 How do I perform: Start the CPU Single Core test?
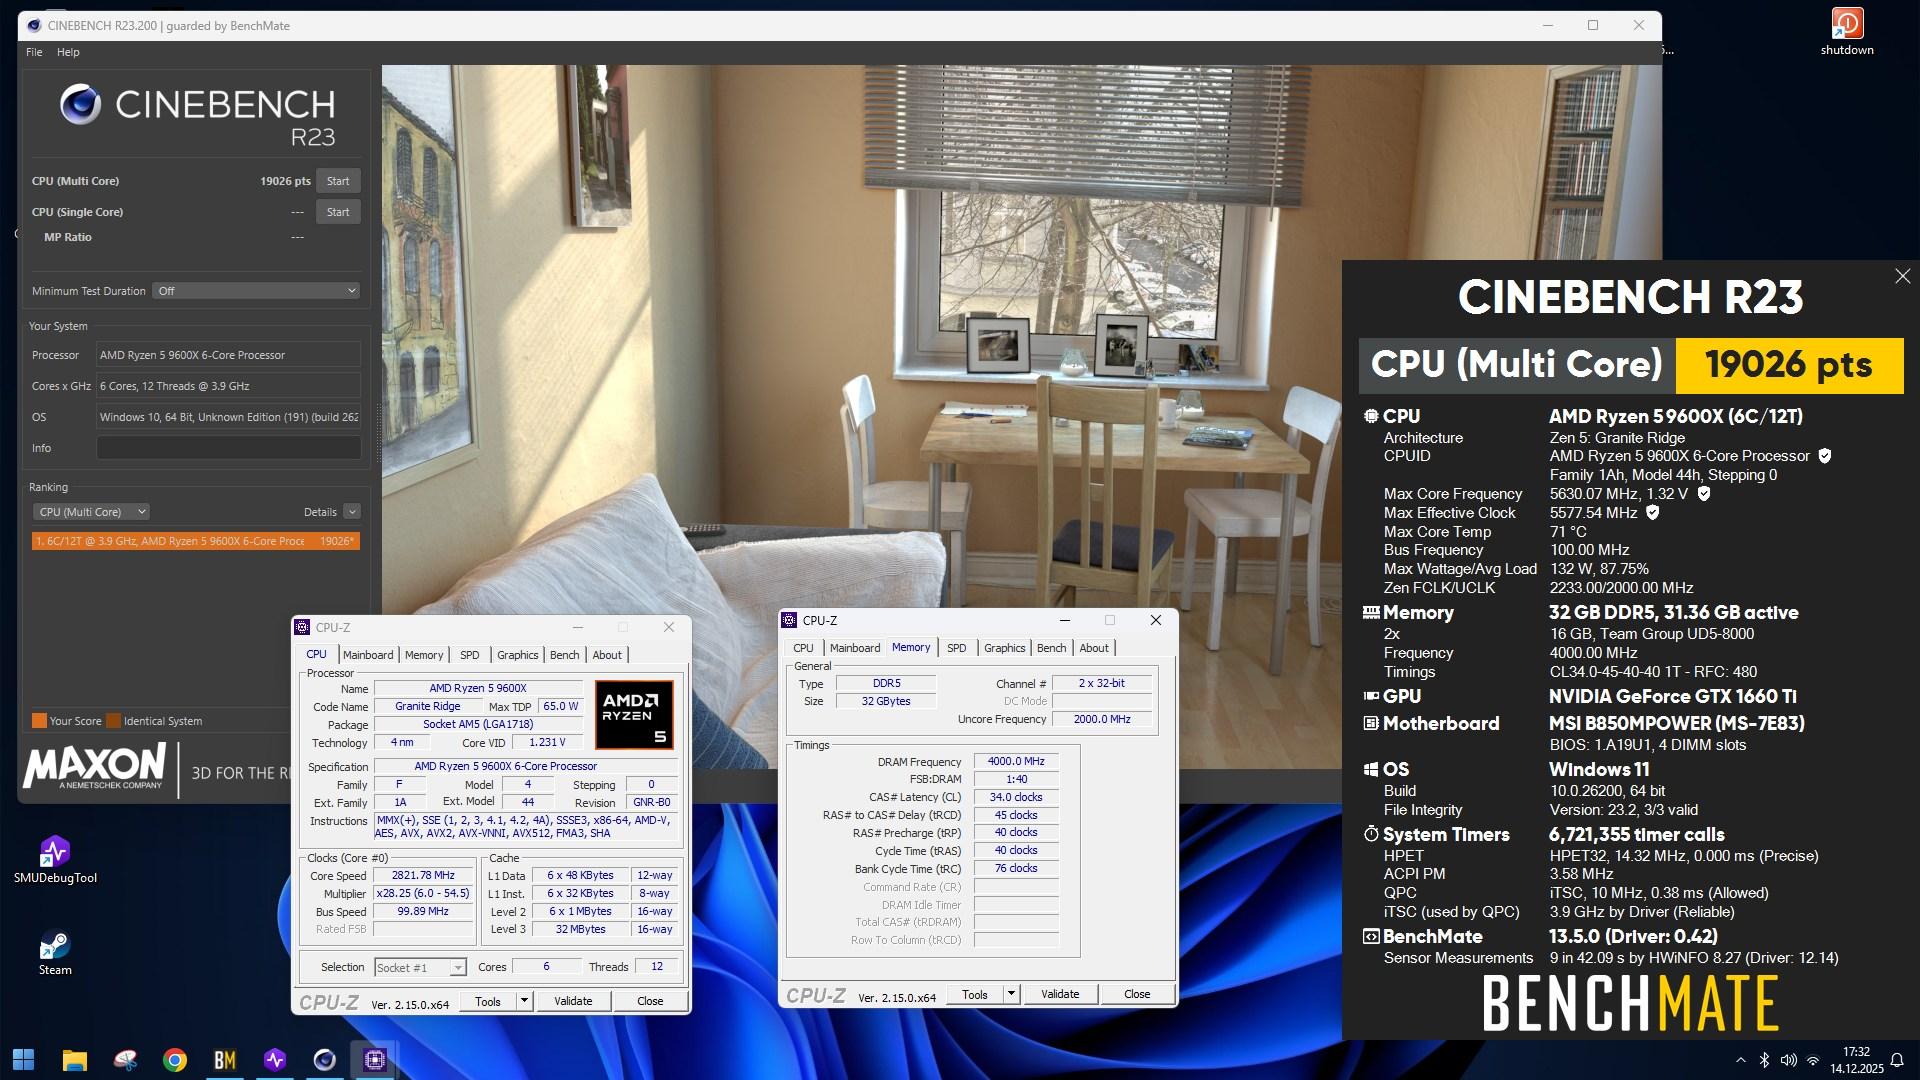click(x=338, y=212)
